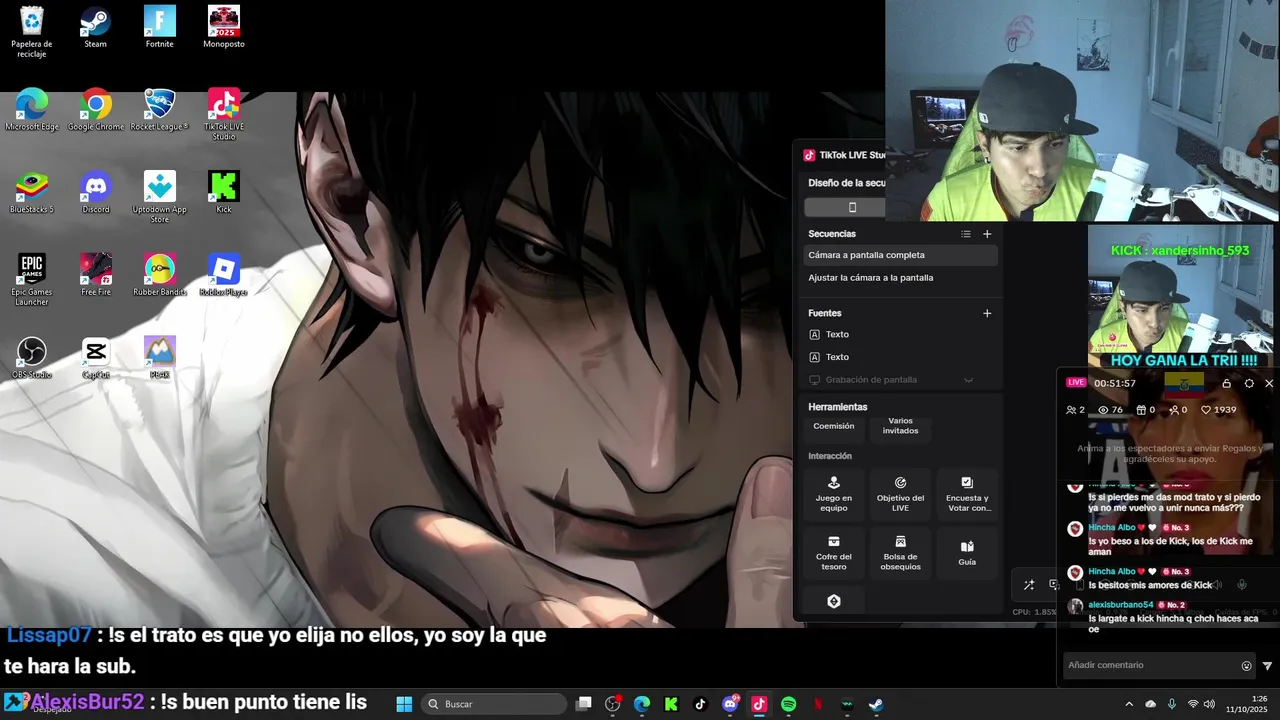Image resolution: width=1280 pixels, height=720 pixels.
Task: Open Netflix from the taskbar
Action: click(818, 704)
